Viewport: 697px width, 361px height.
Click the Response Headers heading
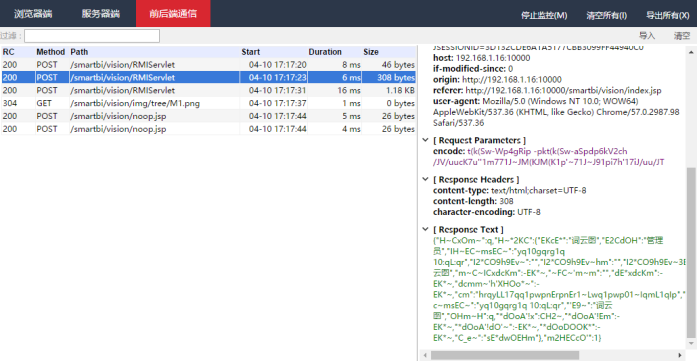pyautogui.click(x=476, y=180)
